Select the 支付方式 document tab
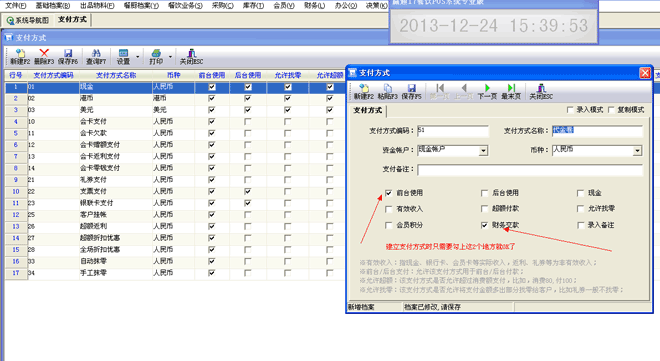660x361 pixels. pyautogui.click(x=72, y=20)
